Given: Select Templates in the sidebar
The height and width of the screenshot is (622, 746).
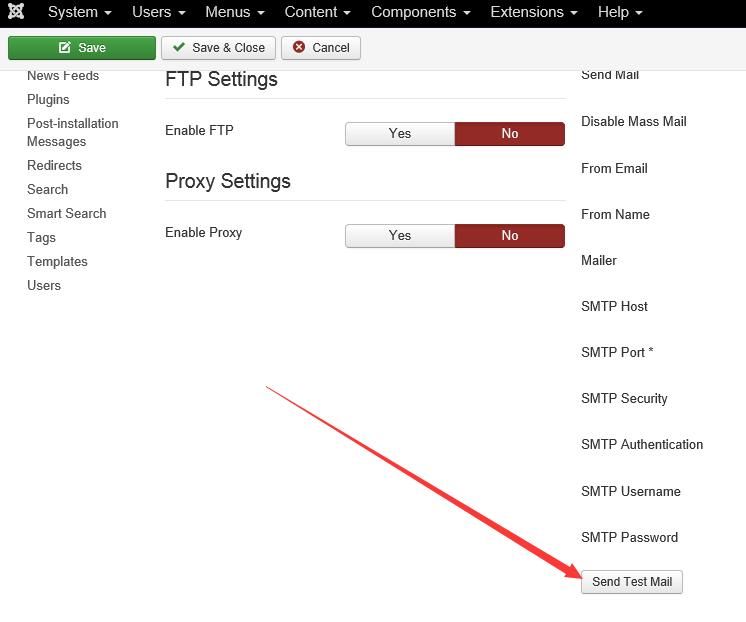Looking at the screenshot, I should coord(57,261).
